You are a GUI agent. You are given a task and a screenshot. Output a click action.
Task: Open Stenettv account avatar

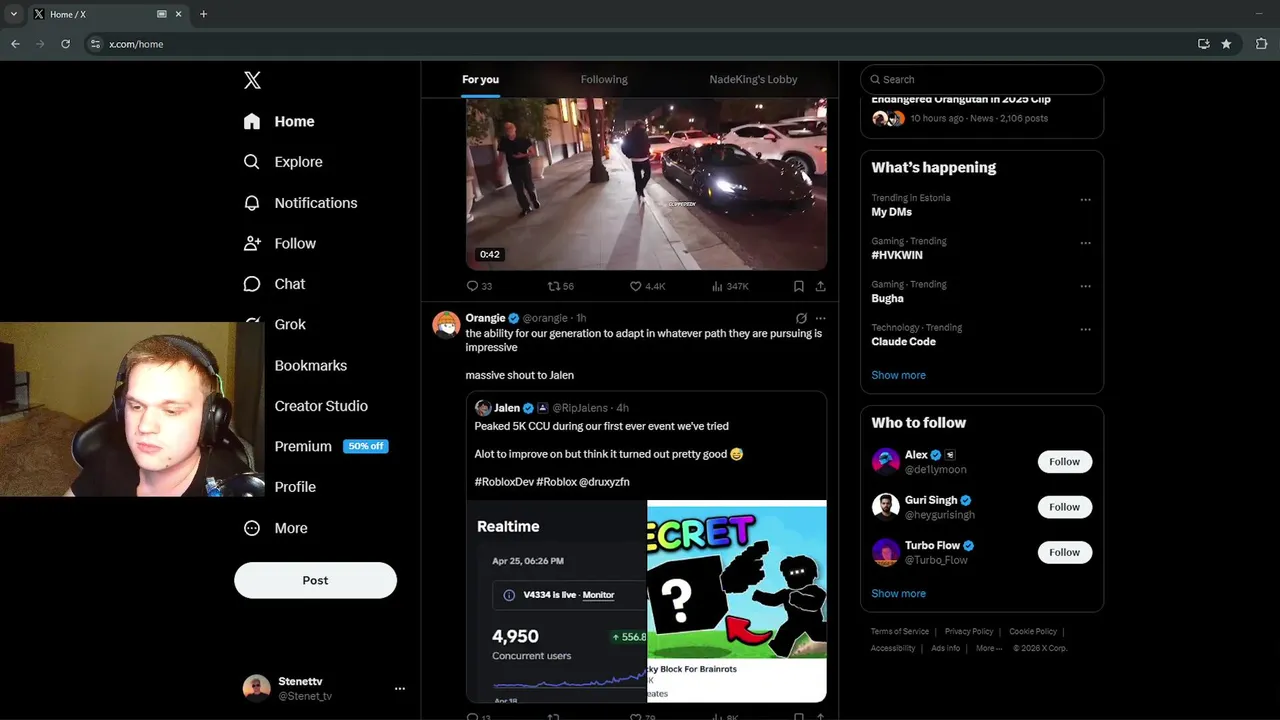pos(256,688)
